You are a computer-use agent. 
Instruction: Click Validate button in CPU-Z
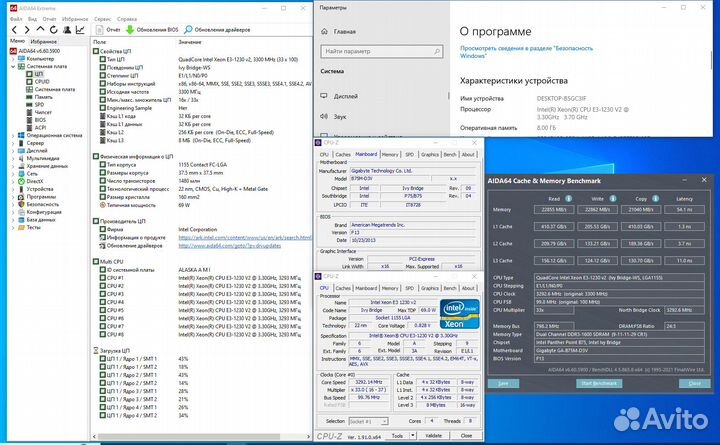[434, 435]
